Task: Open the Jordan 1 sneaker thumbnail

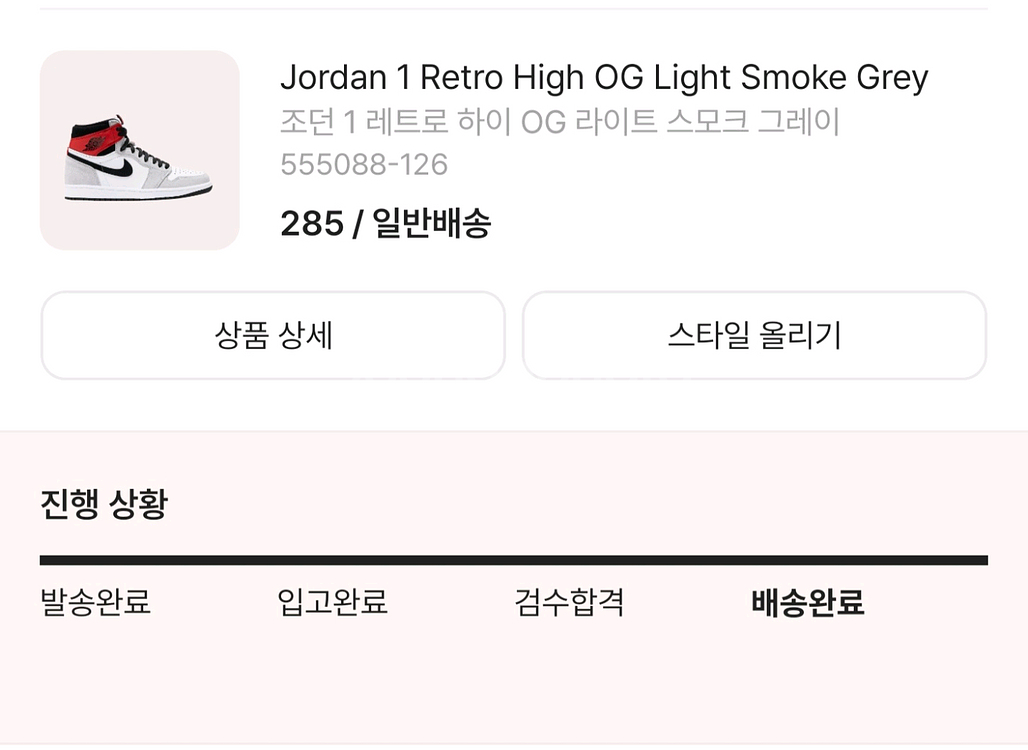Action: 139,150
